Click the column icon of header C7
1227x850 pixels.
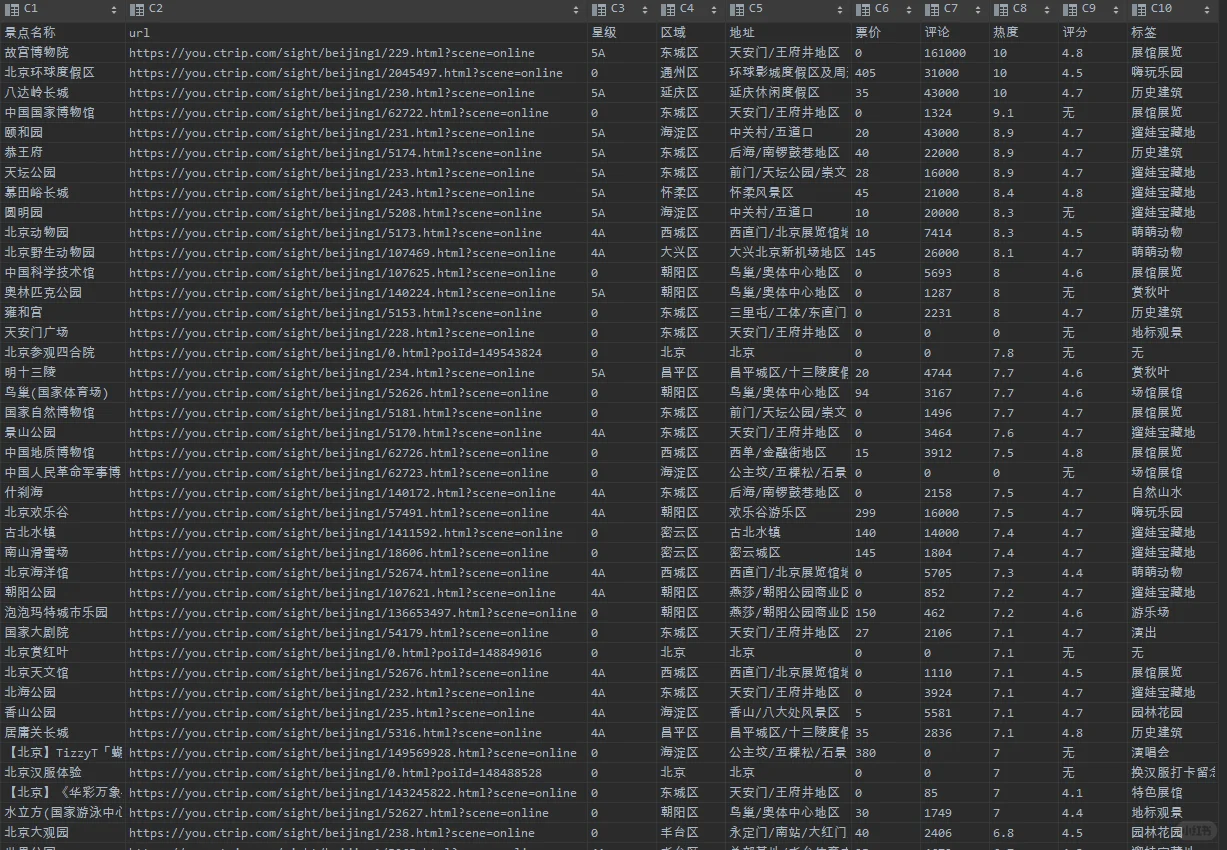click(x=931, y=9)
